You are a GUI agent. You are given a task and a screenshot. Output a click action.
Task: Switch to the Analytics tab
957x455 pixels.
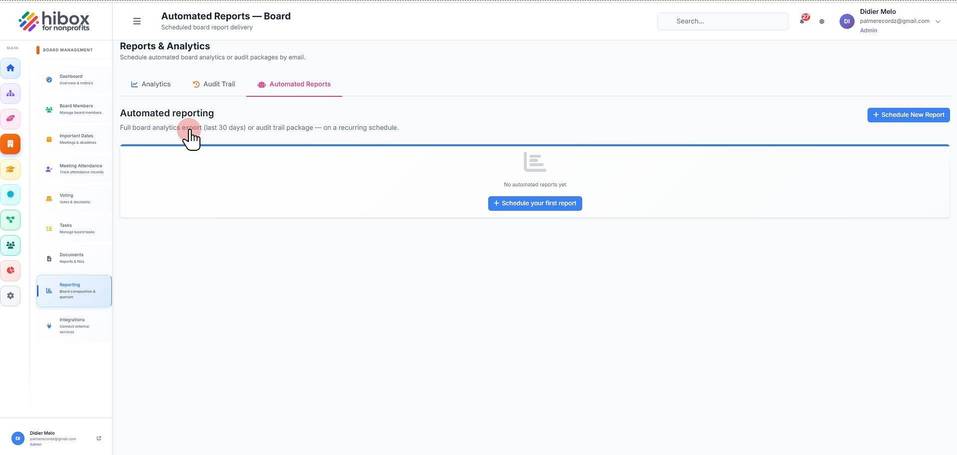151,84
